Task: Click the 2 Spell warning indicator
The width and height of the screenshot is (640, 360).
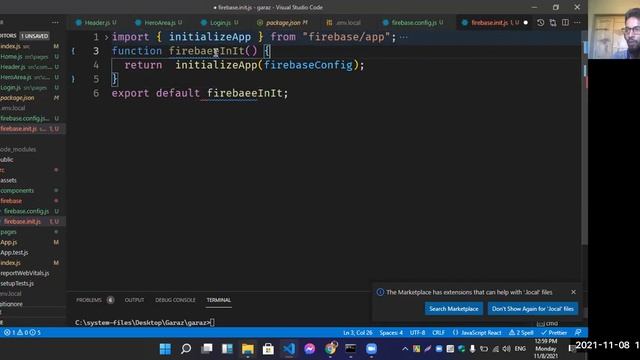Action: click(521, 333)
